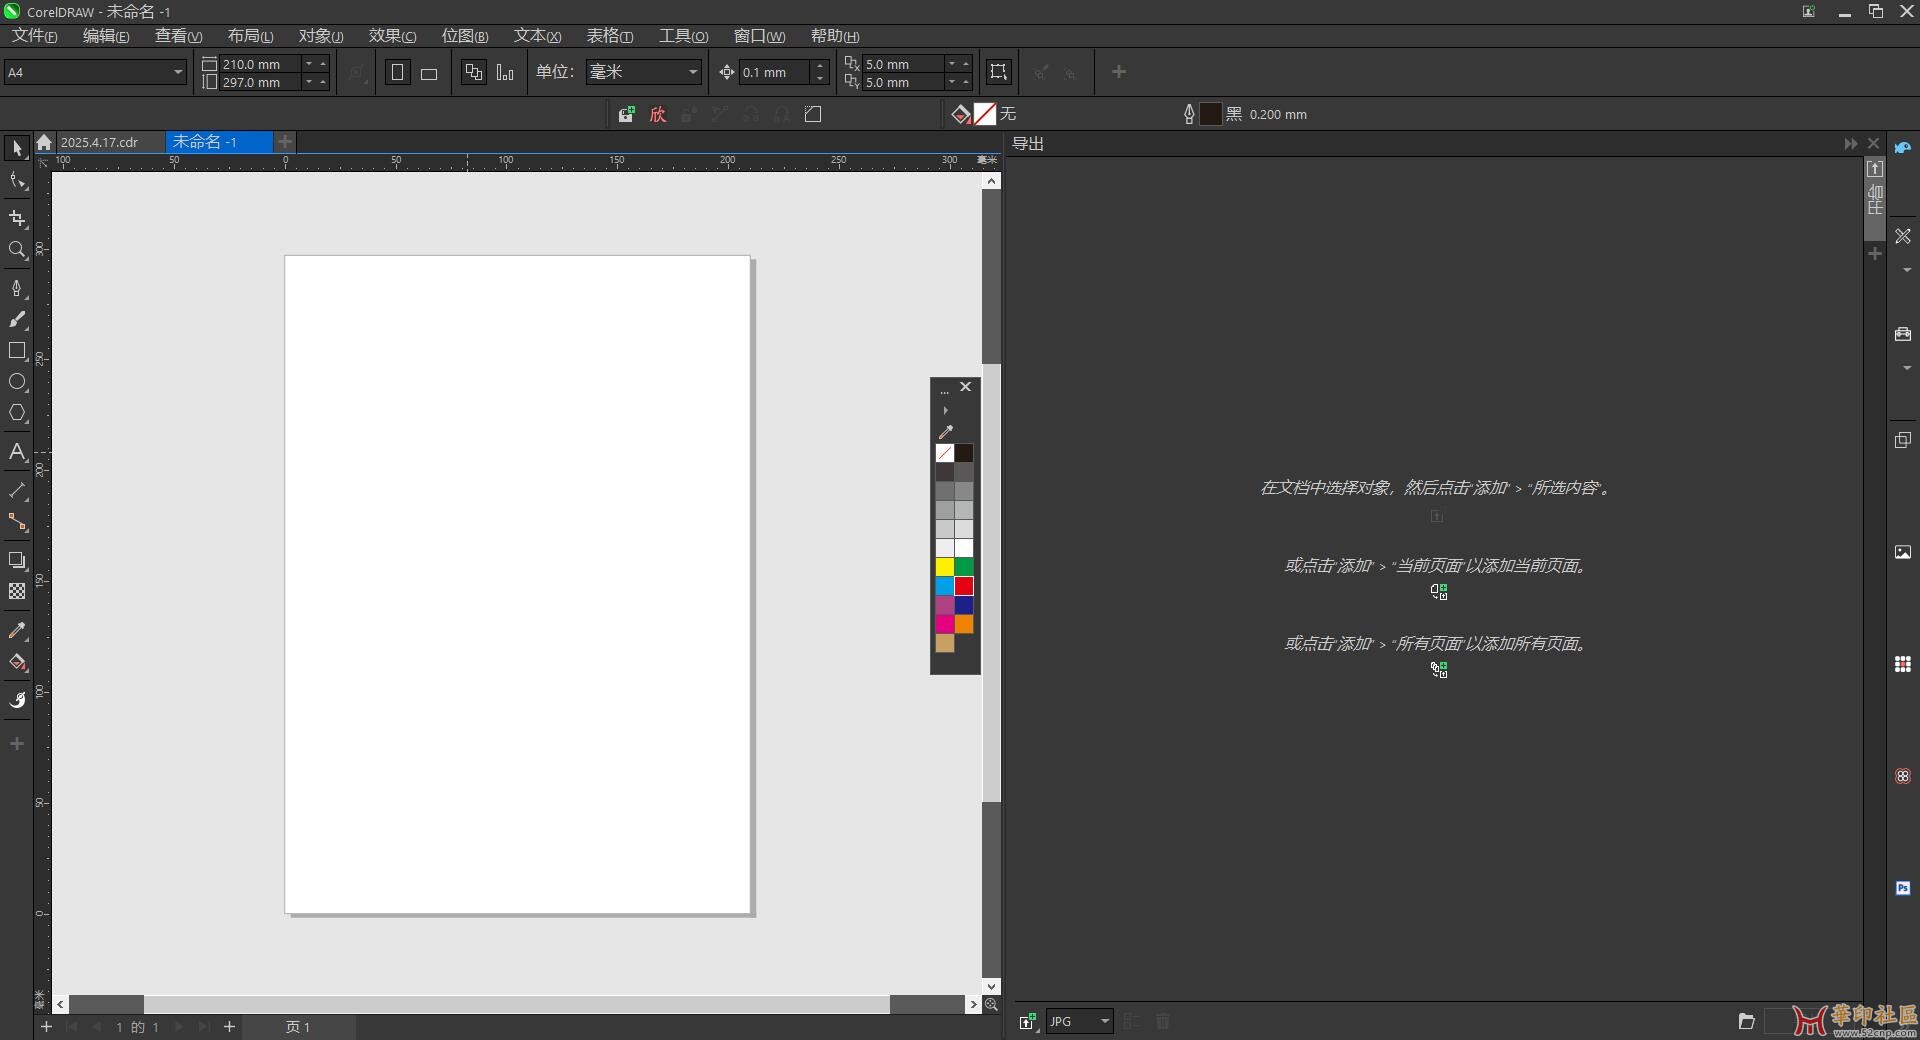
Task: Select the Smart Fill tool
Action: coord(17,700)
